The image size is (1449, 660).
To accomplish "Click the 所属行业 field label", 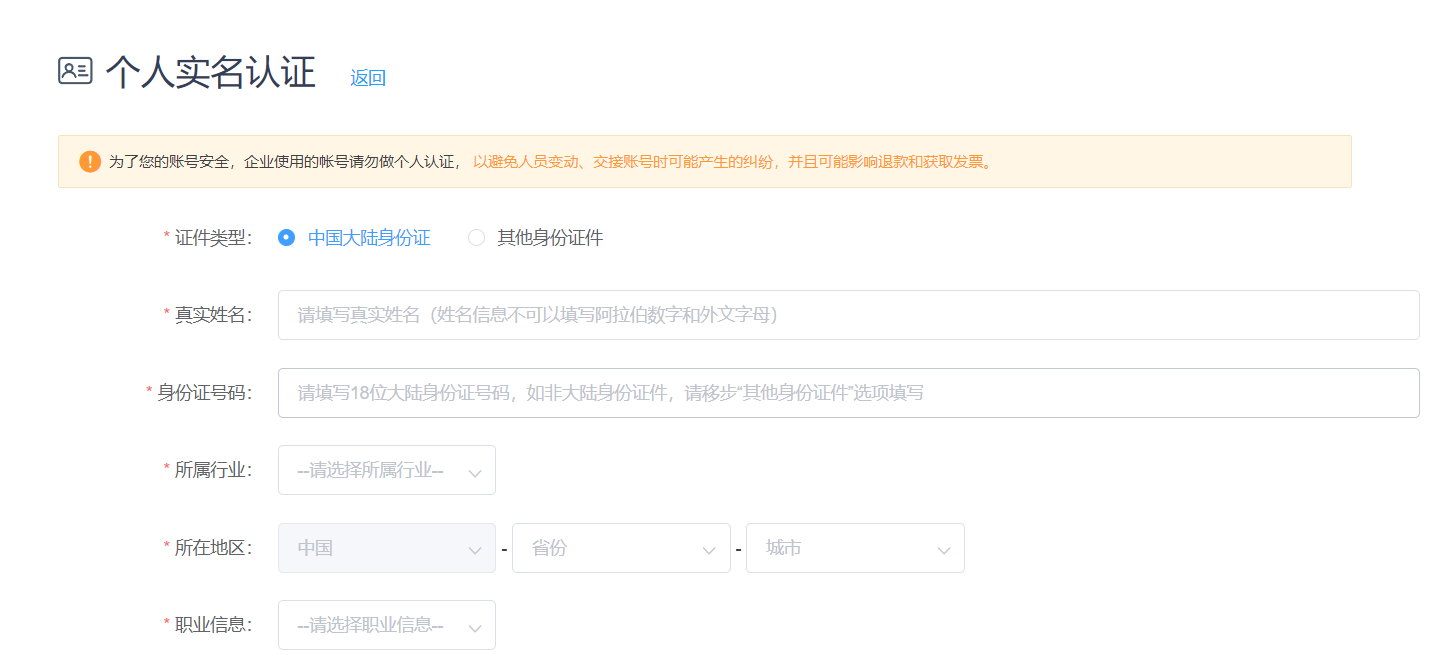I will coord(212,470).
